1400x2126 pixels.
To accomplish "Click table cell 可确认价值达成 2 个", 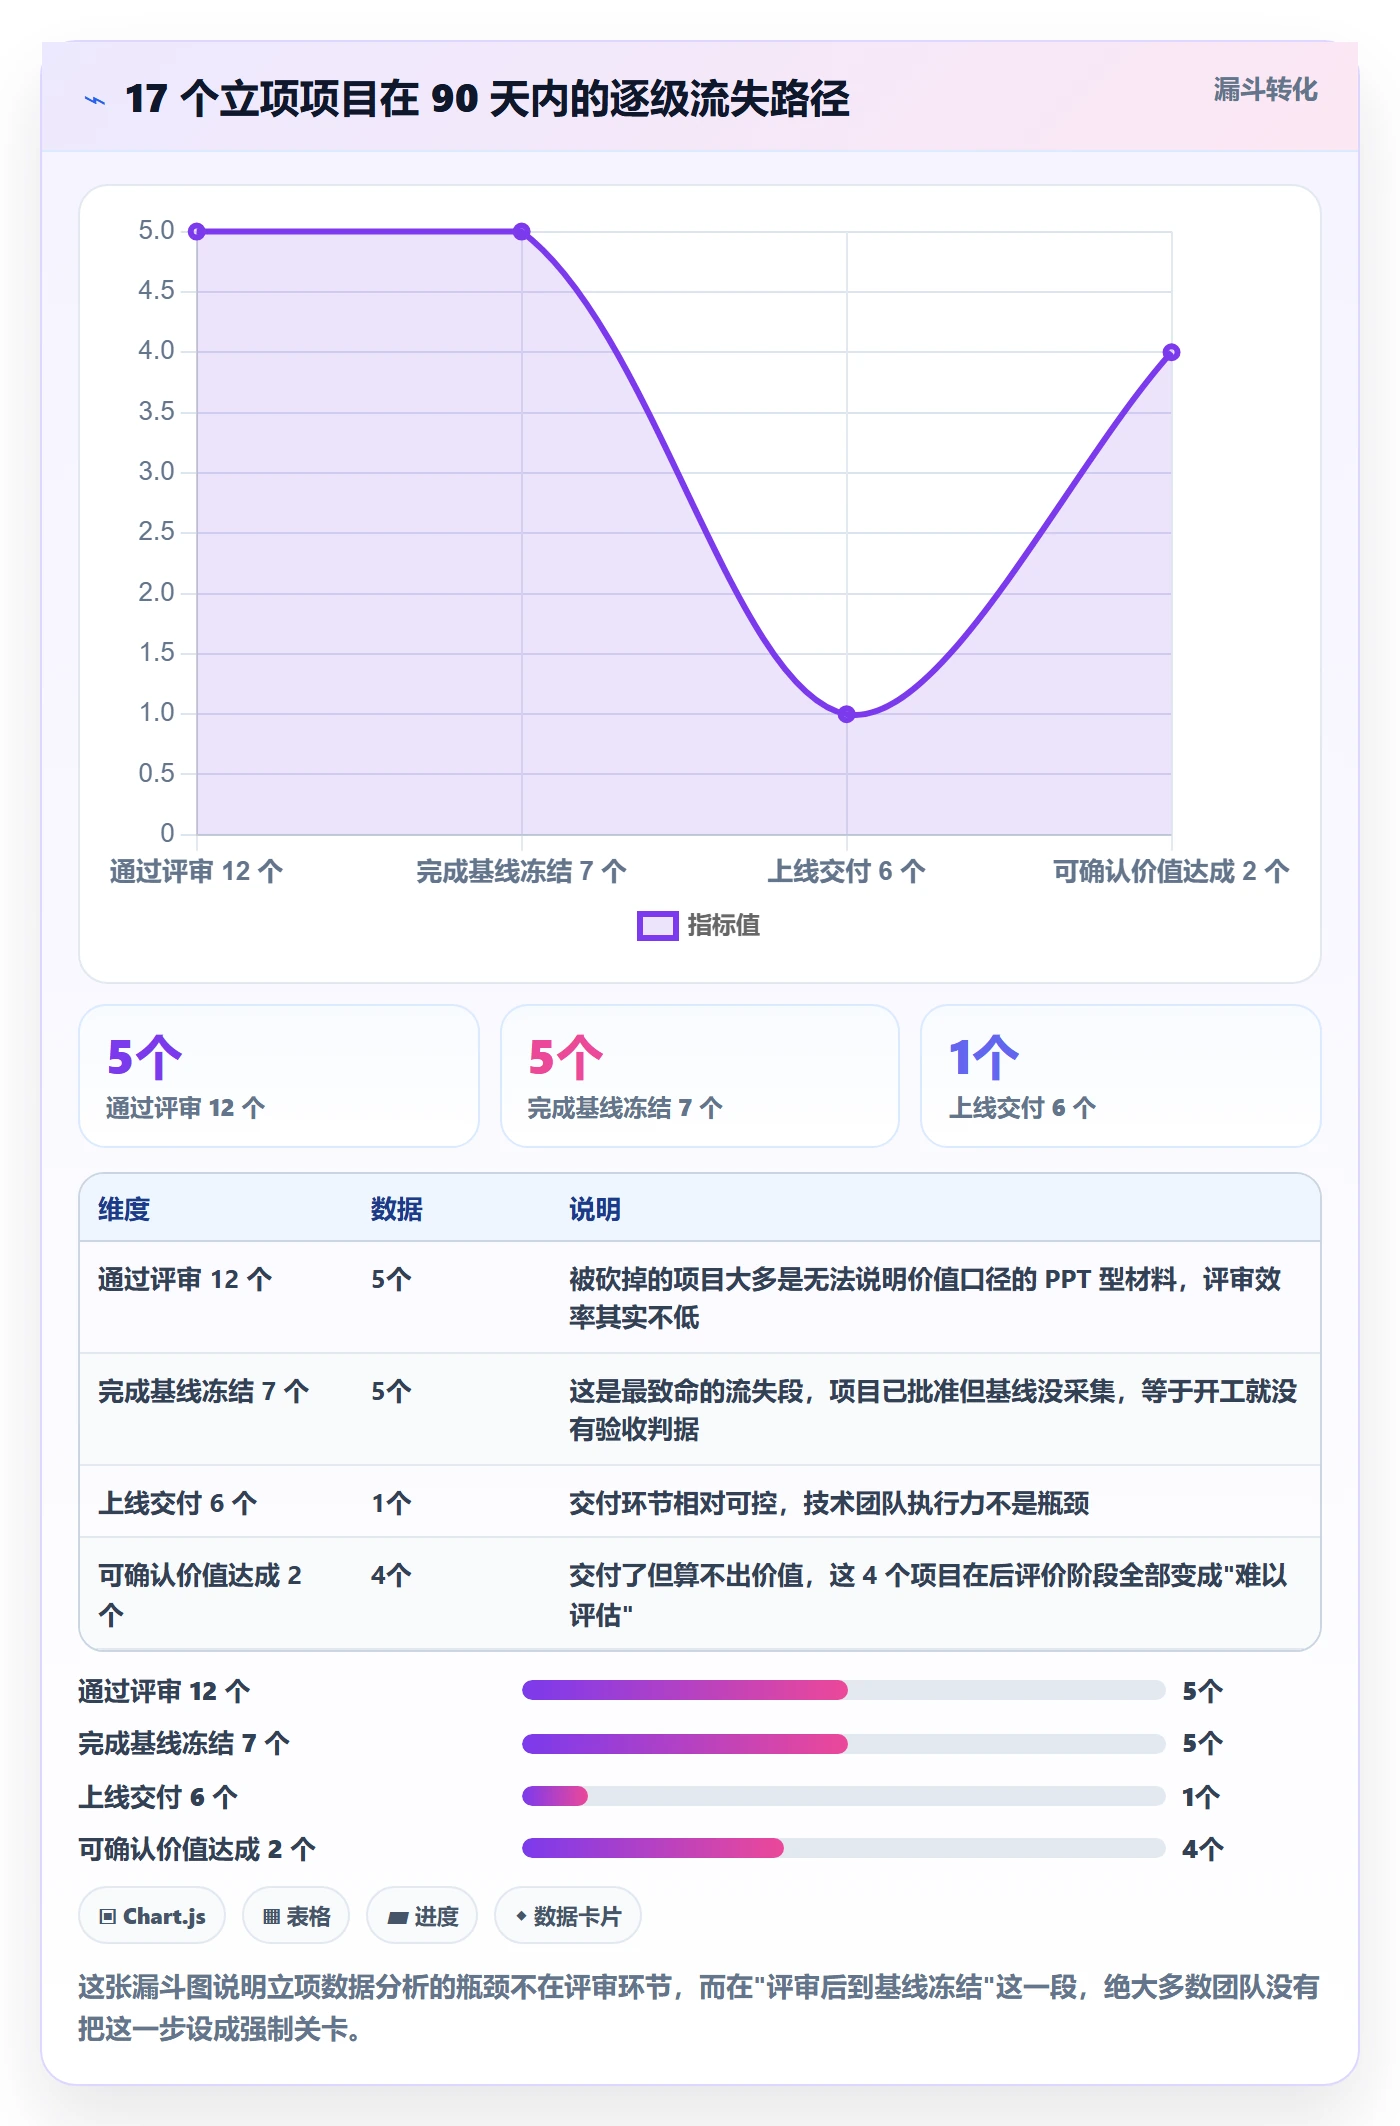I will (x=200, y=1595).
